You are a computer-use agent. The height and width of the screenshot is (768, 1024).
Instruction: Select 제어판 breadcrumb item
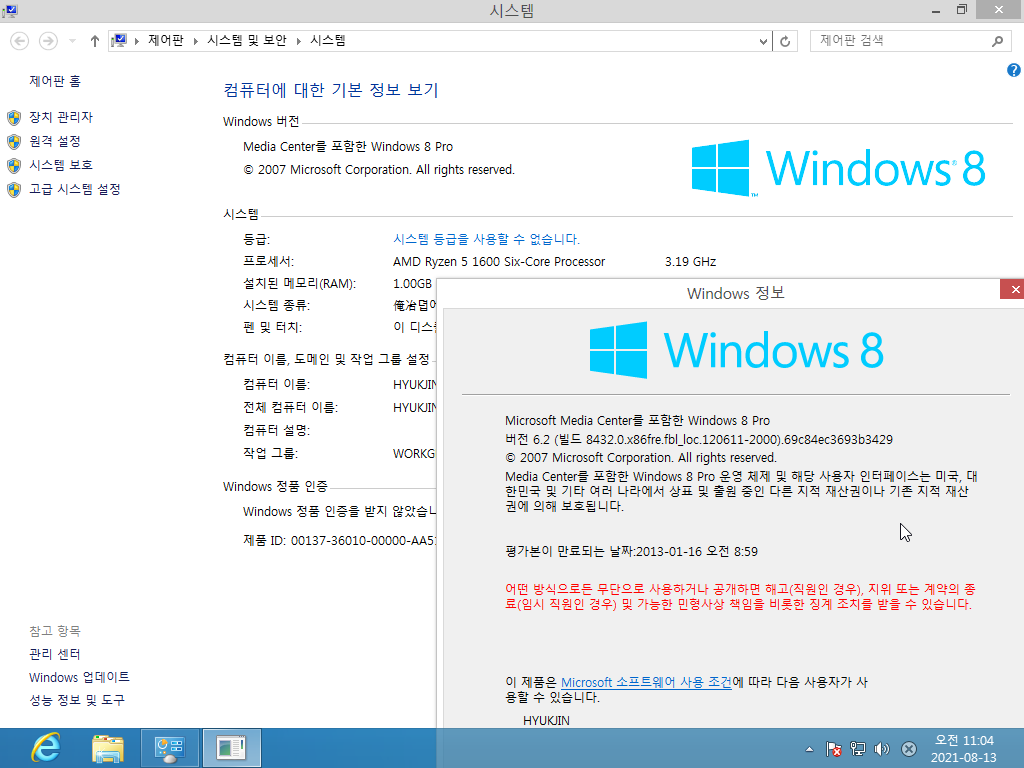166,40
